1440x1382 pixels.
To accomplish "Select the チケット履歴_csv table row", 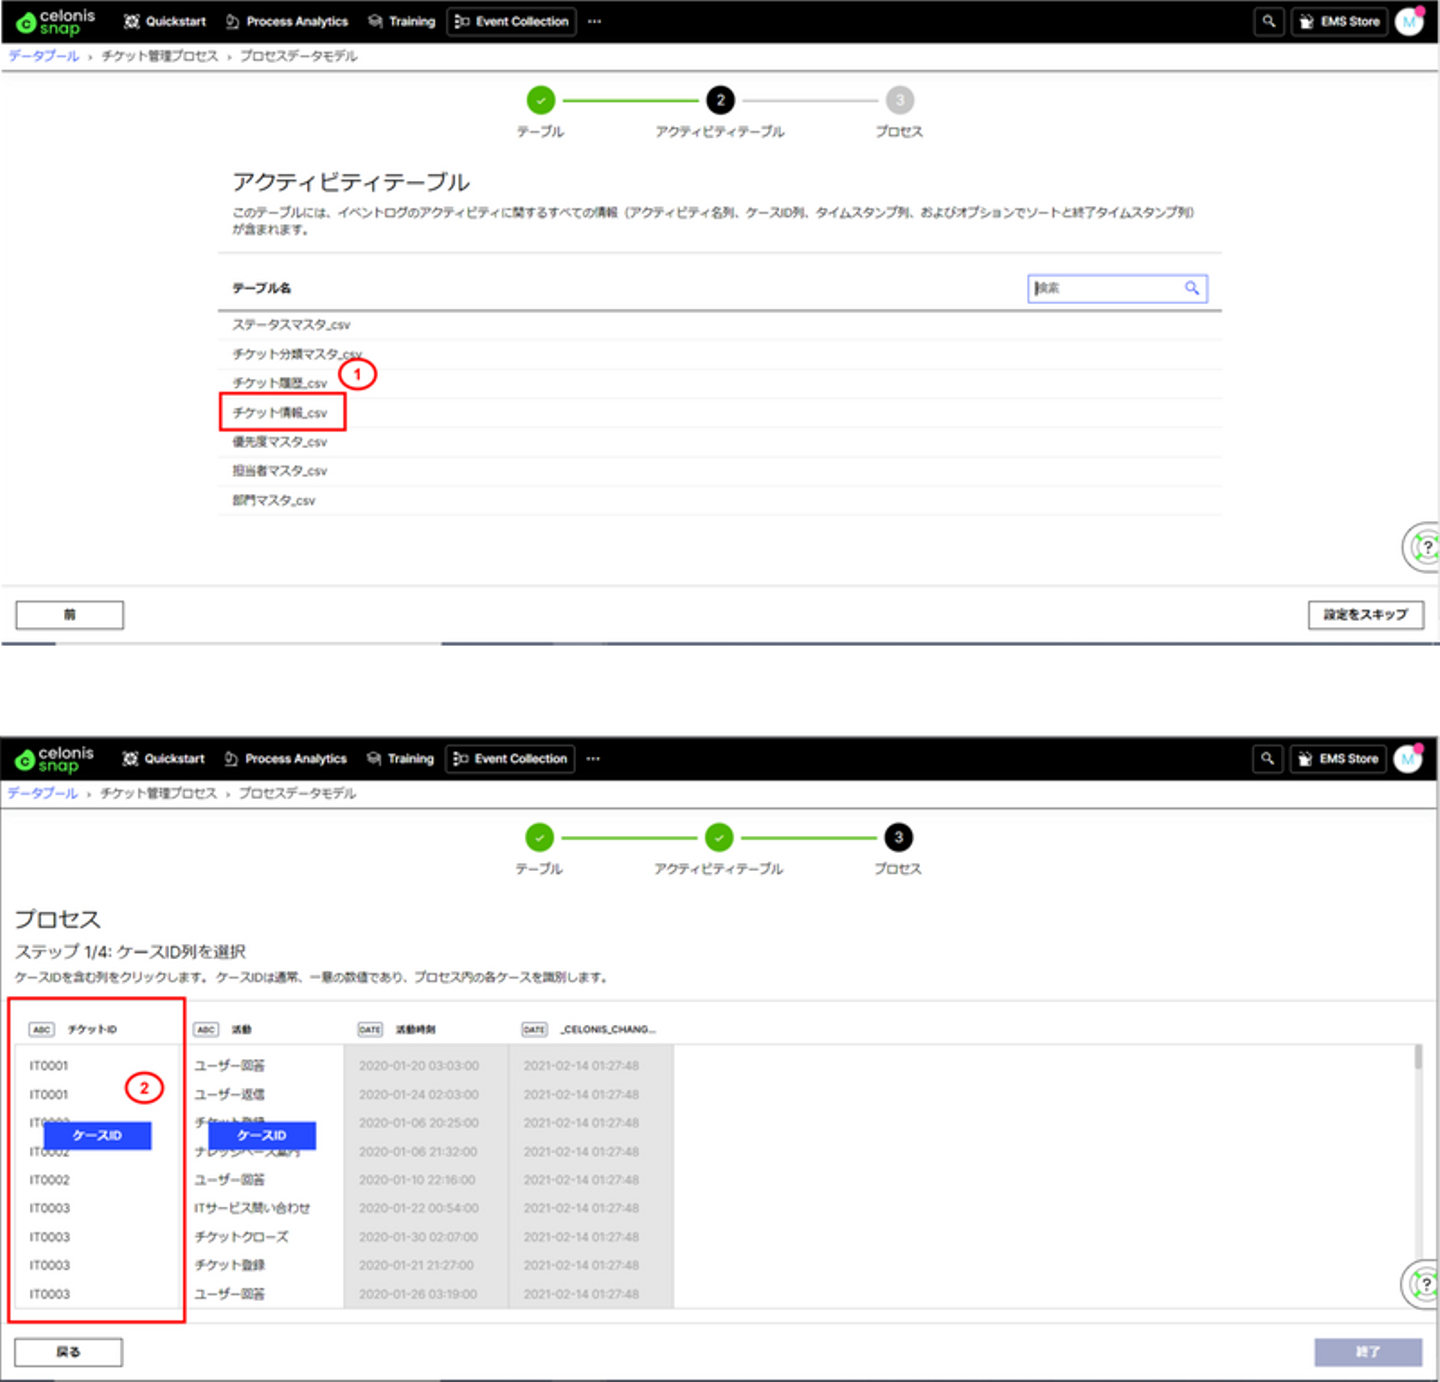I will [x=720, y=383].
